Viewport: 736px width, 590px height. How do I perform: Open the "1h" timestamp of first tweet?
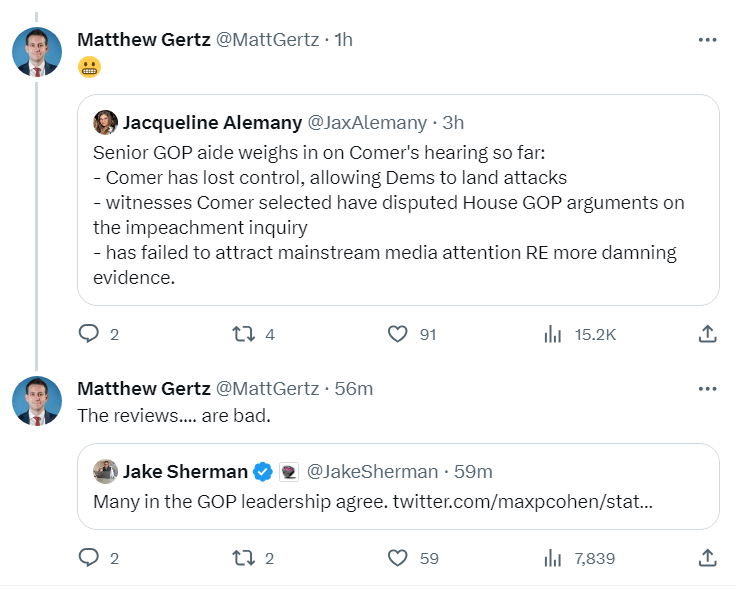point(343,40)
